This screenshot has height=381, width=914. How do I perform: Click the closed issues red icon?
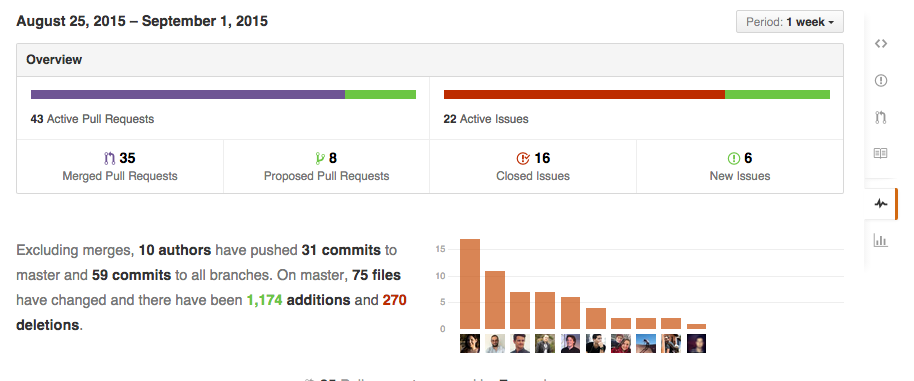523,158
